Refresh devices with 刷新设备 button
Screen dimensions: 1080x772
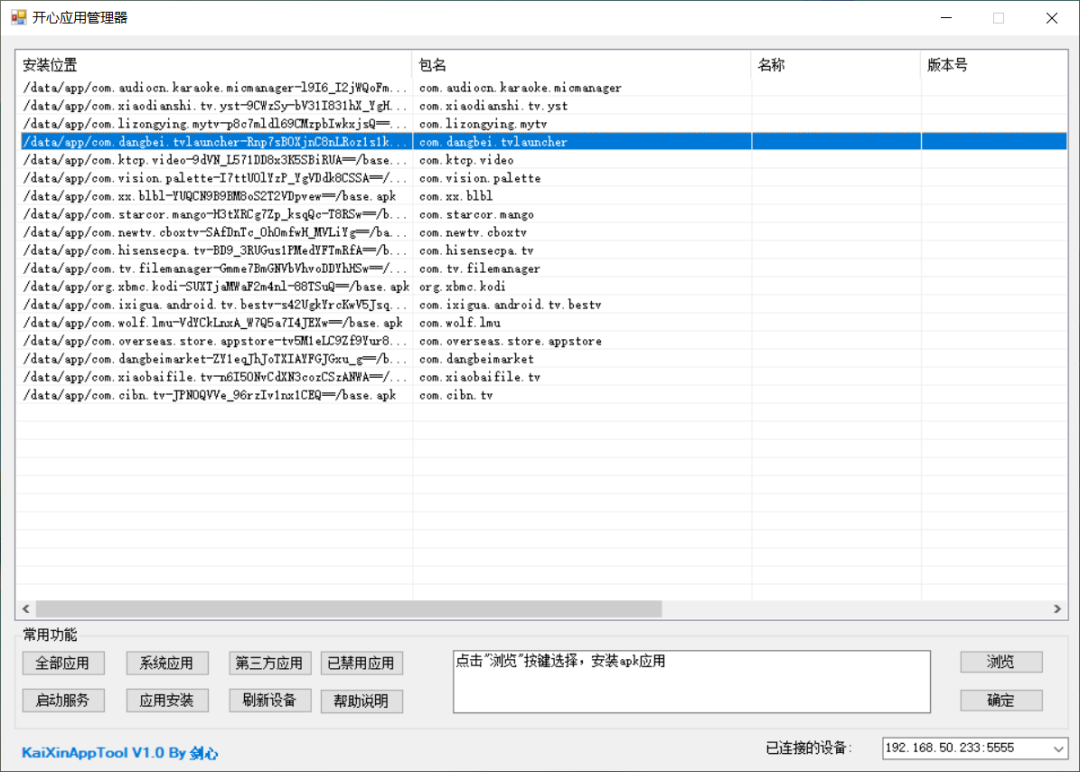coord(269,700)
